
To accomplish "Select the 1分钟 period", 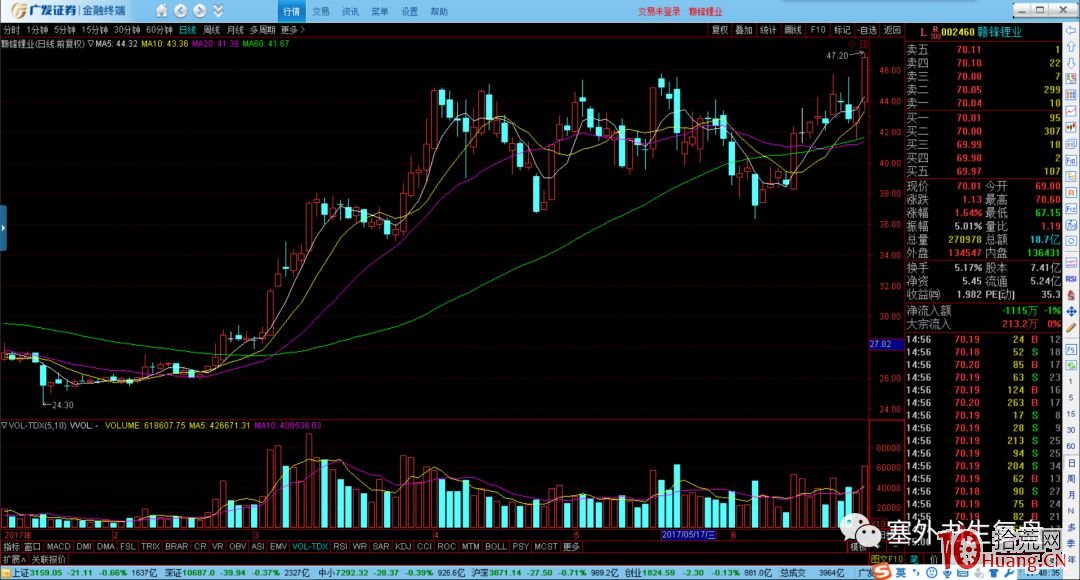I will [x=37, y=30].
